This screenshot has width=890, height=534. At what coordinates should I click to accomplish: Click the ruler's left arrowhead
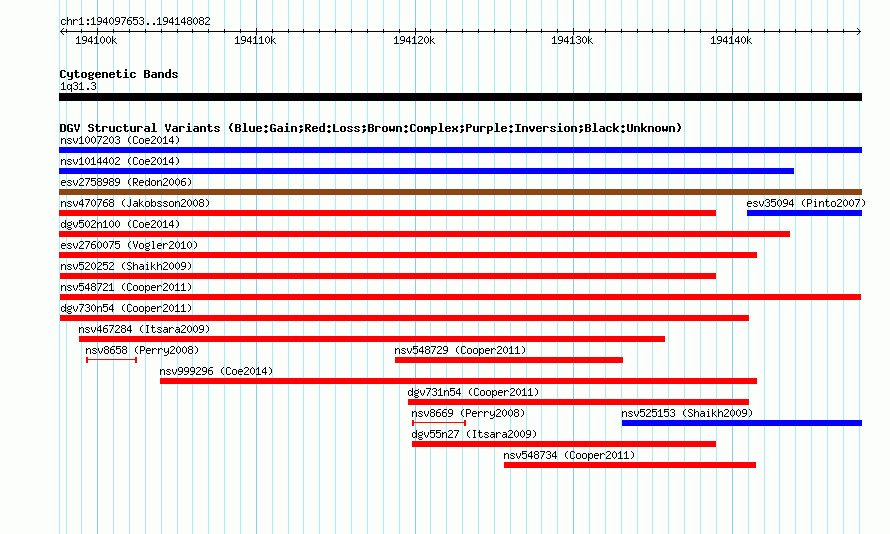62,32
